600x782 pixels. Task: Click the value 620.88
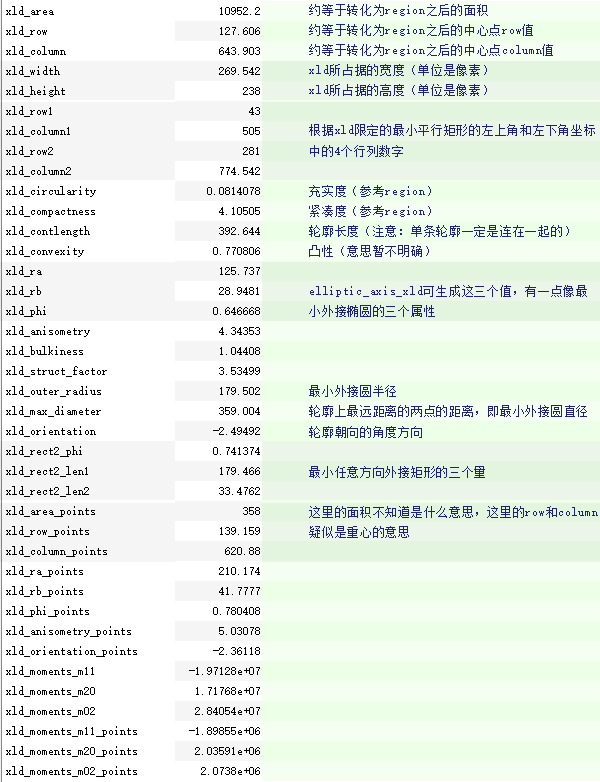point(242,551)
